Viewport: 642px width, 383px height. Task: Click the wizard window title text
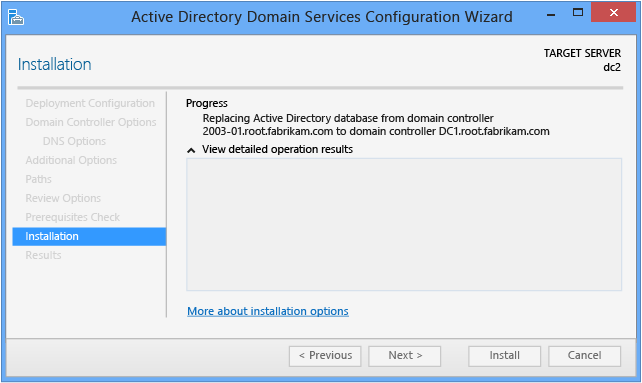pyautogui.click(x=322, y=17)
